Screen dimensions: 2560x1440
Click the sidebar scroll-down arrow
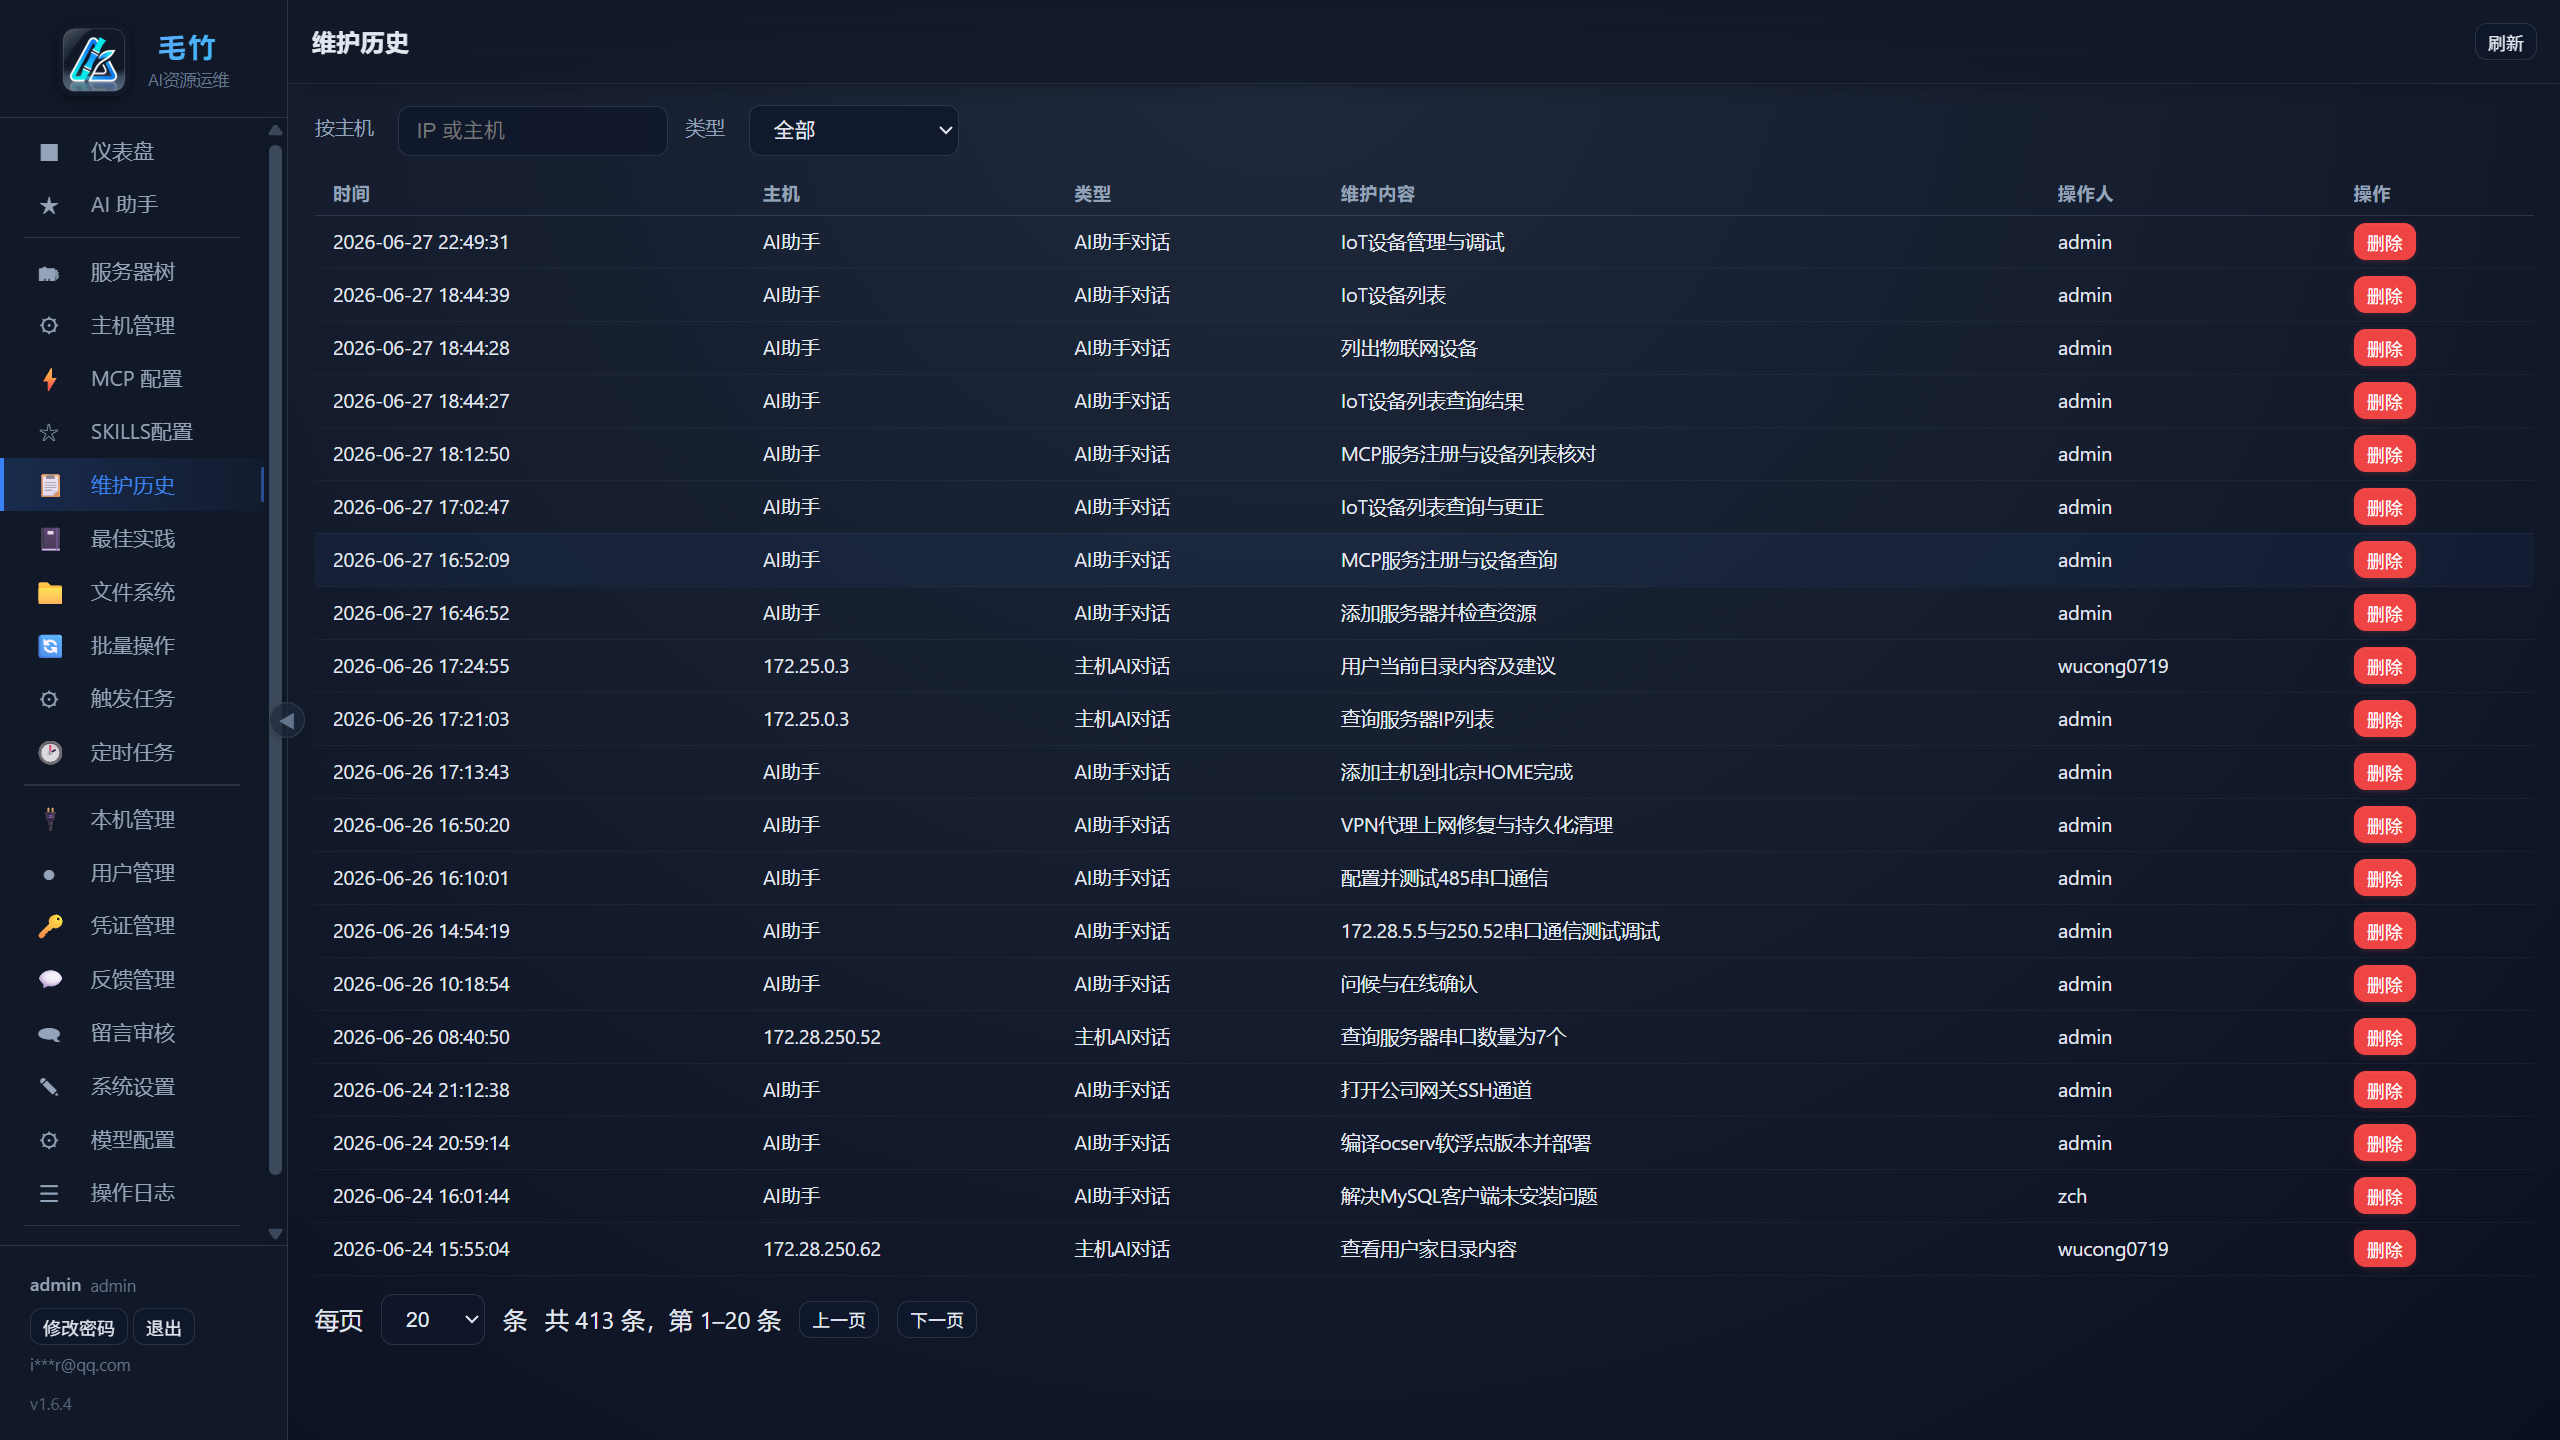coord(275,1234)
